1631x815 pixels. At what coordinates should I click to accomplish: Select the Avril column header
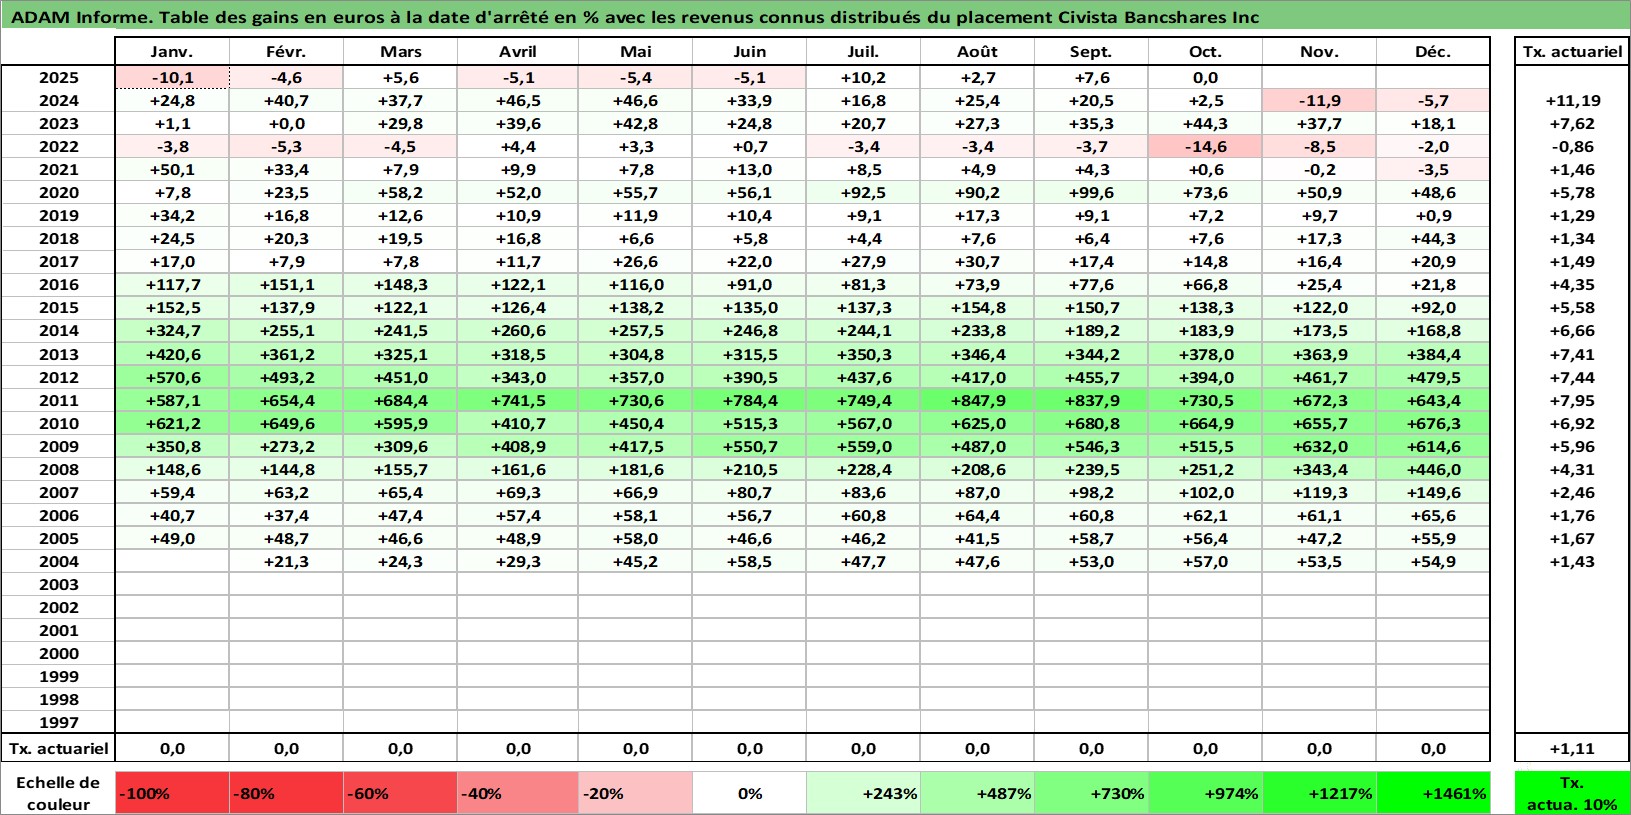[518, 51]
